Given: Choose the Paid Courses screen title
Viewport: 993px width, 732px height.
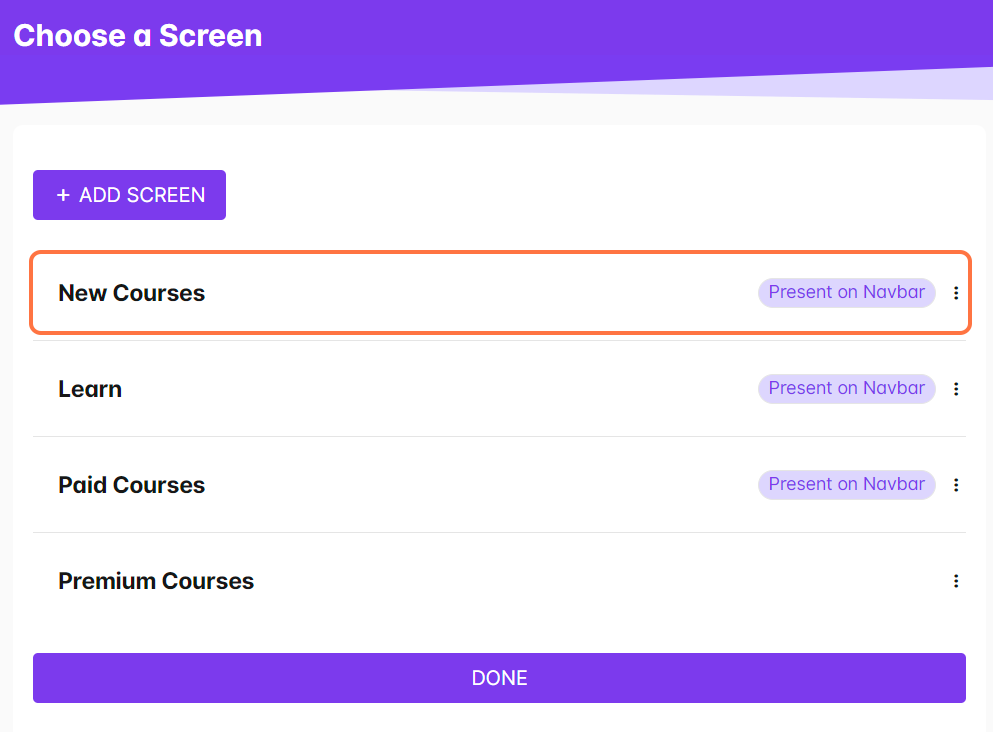Looking at the screenshot, I should click(132, 485).
